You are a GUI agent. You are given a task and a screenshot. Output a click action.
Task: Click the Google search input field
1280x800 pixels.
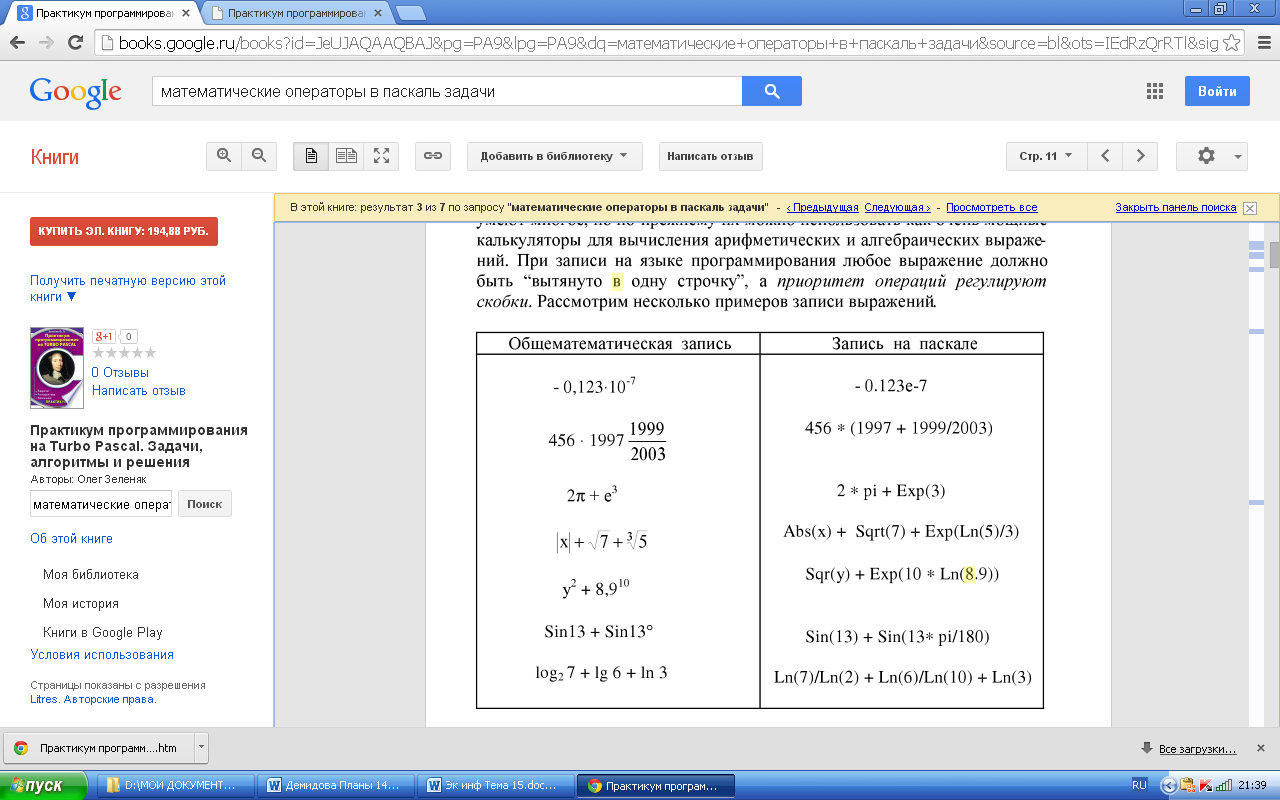click(447, 91)
